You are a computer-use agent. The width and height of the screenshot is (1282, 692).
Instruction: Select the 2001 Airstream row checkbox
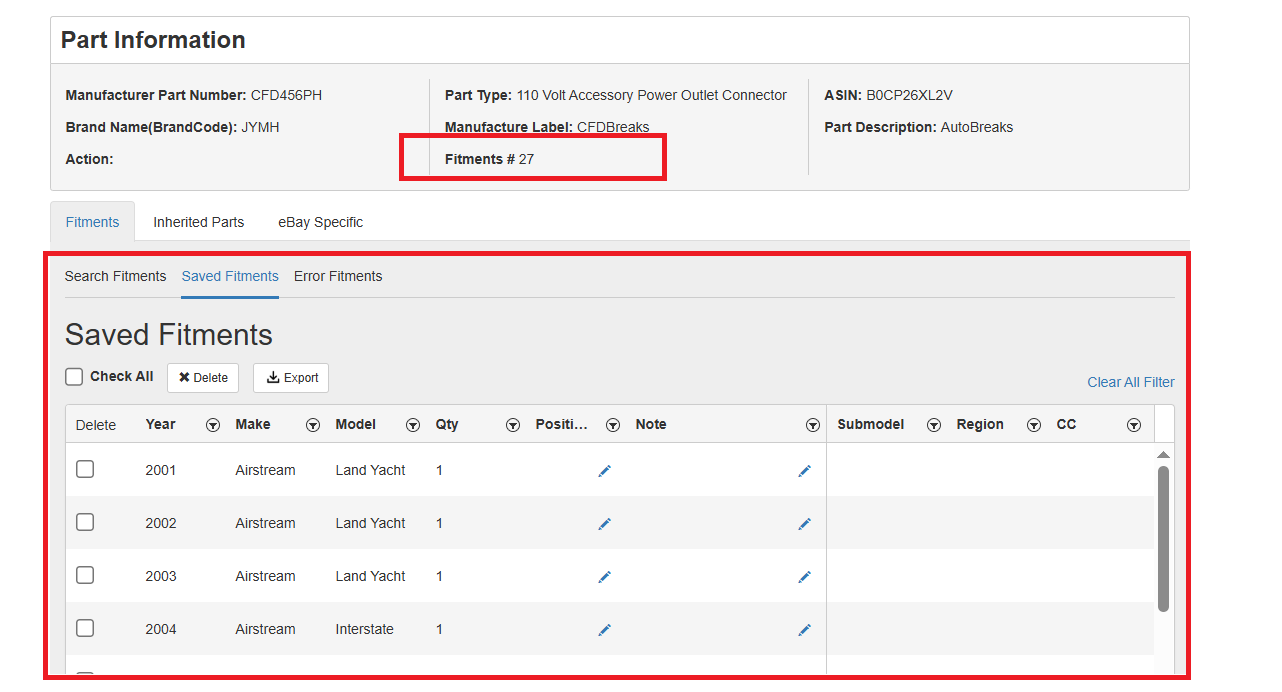pyautogui.click(x=85, y=469)
